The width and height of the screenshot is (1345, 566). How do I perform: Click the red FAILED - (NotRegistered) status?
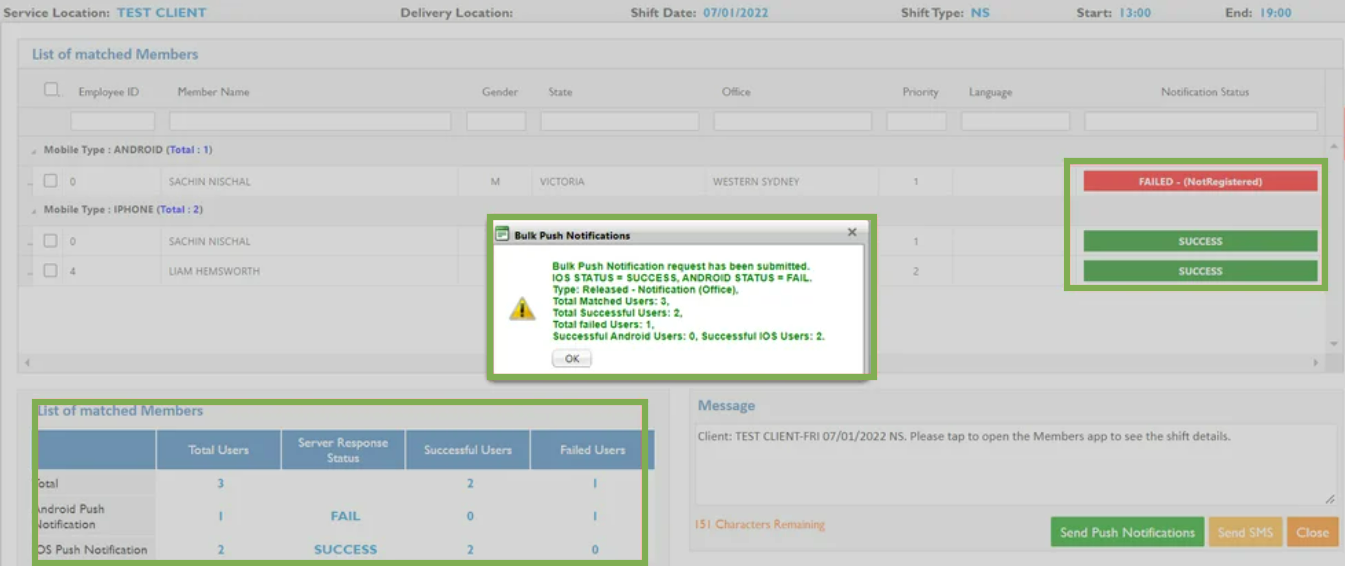(x=1200, y=182)
